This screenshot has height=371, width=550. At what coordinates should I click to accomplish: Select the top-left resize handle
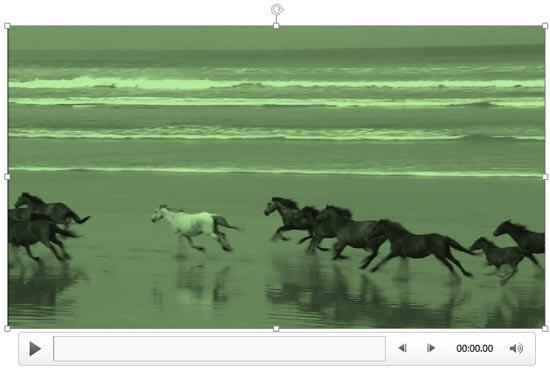[7, 26]
